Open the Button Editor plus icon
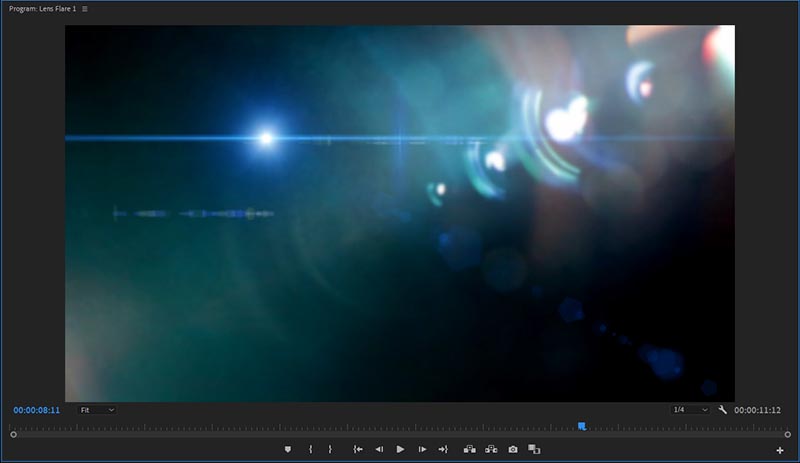 point(780,450)
